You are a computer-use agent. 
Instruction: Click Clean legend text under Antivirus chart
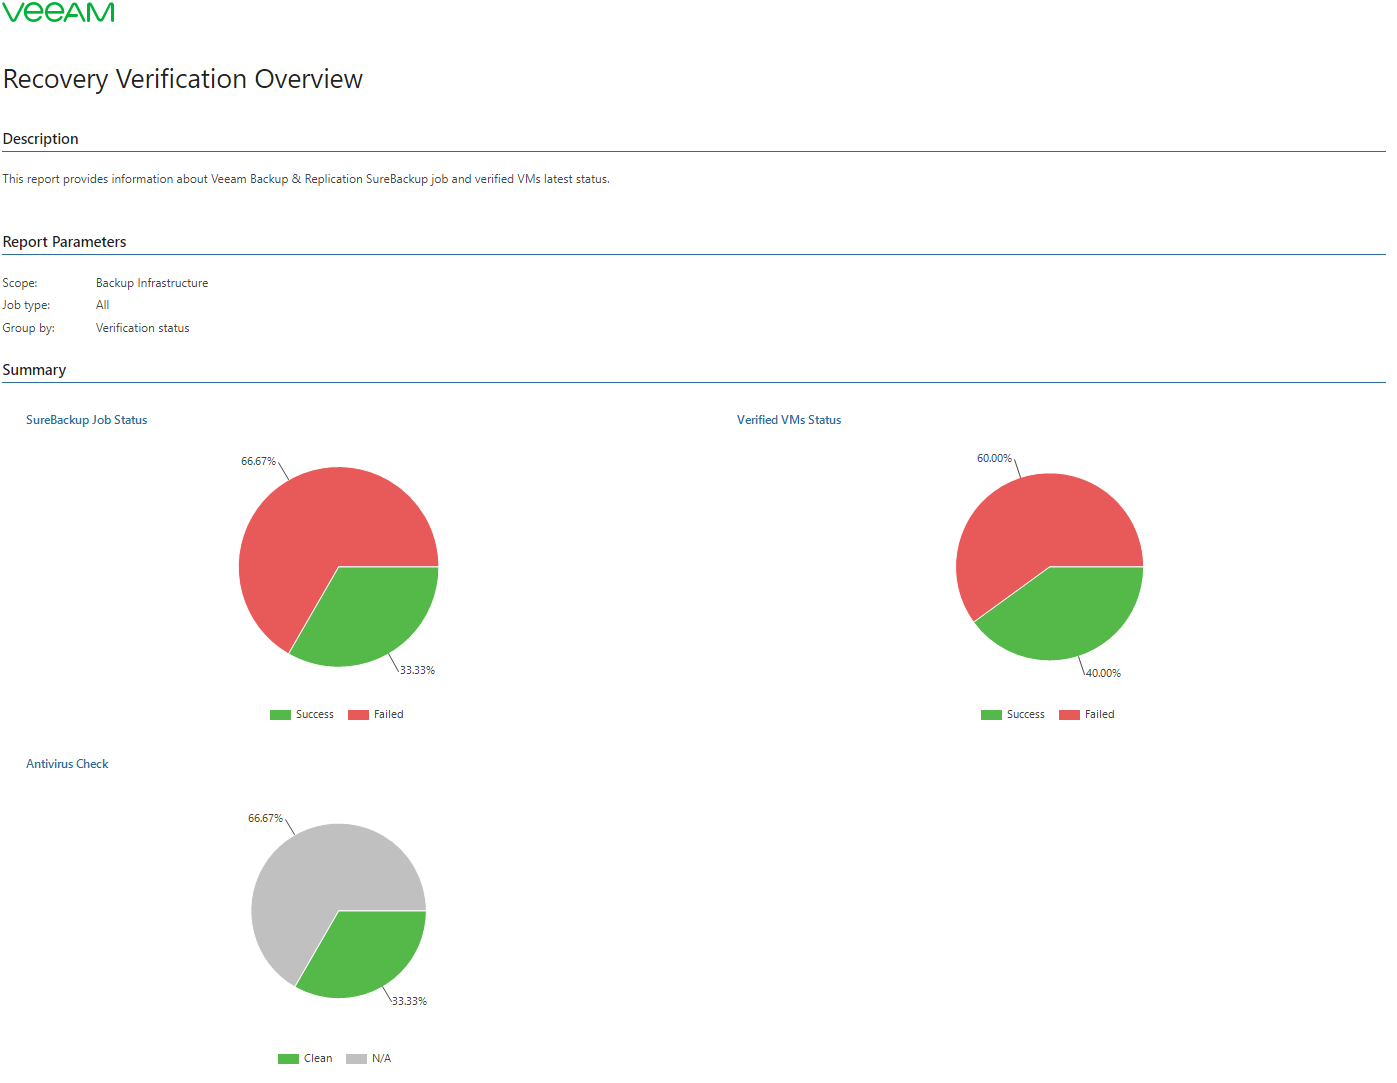[318, 1059]
